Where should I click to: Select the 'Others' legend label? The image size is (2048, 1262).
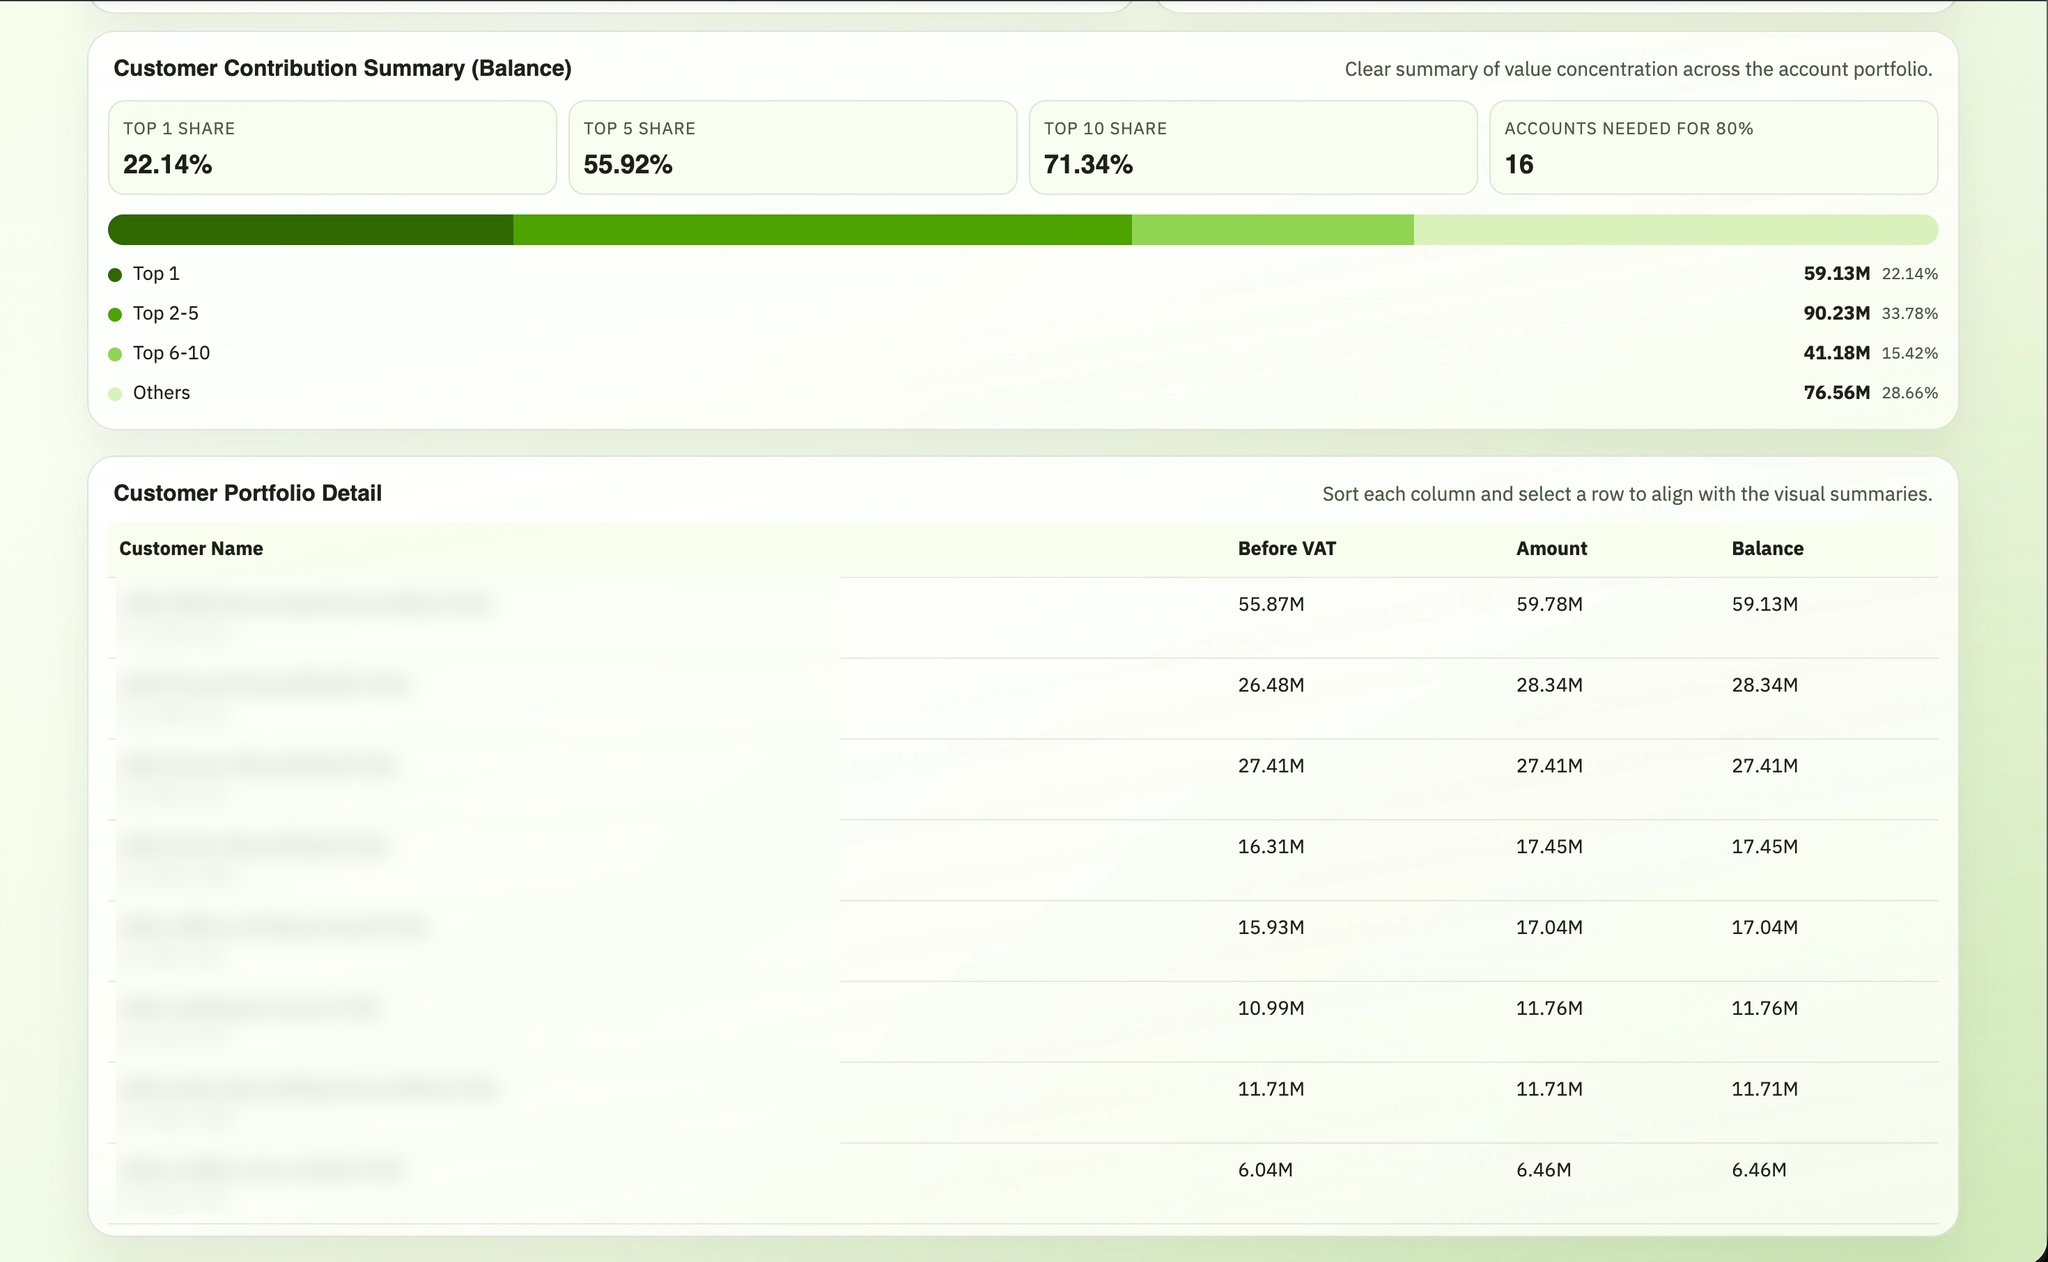161,393
